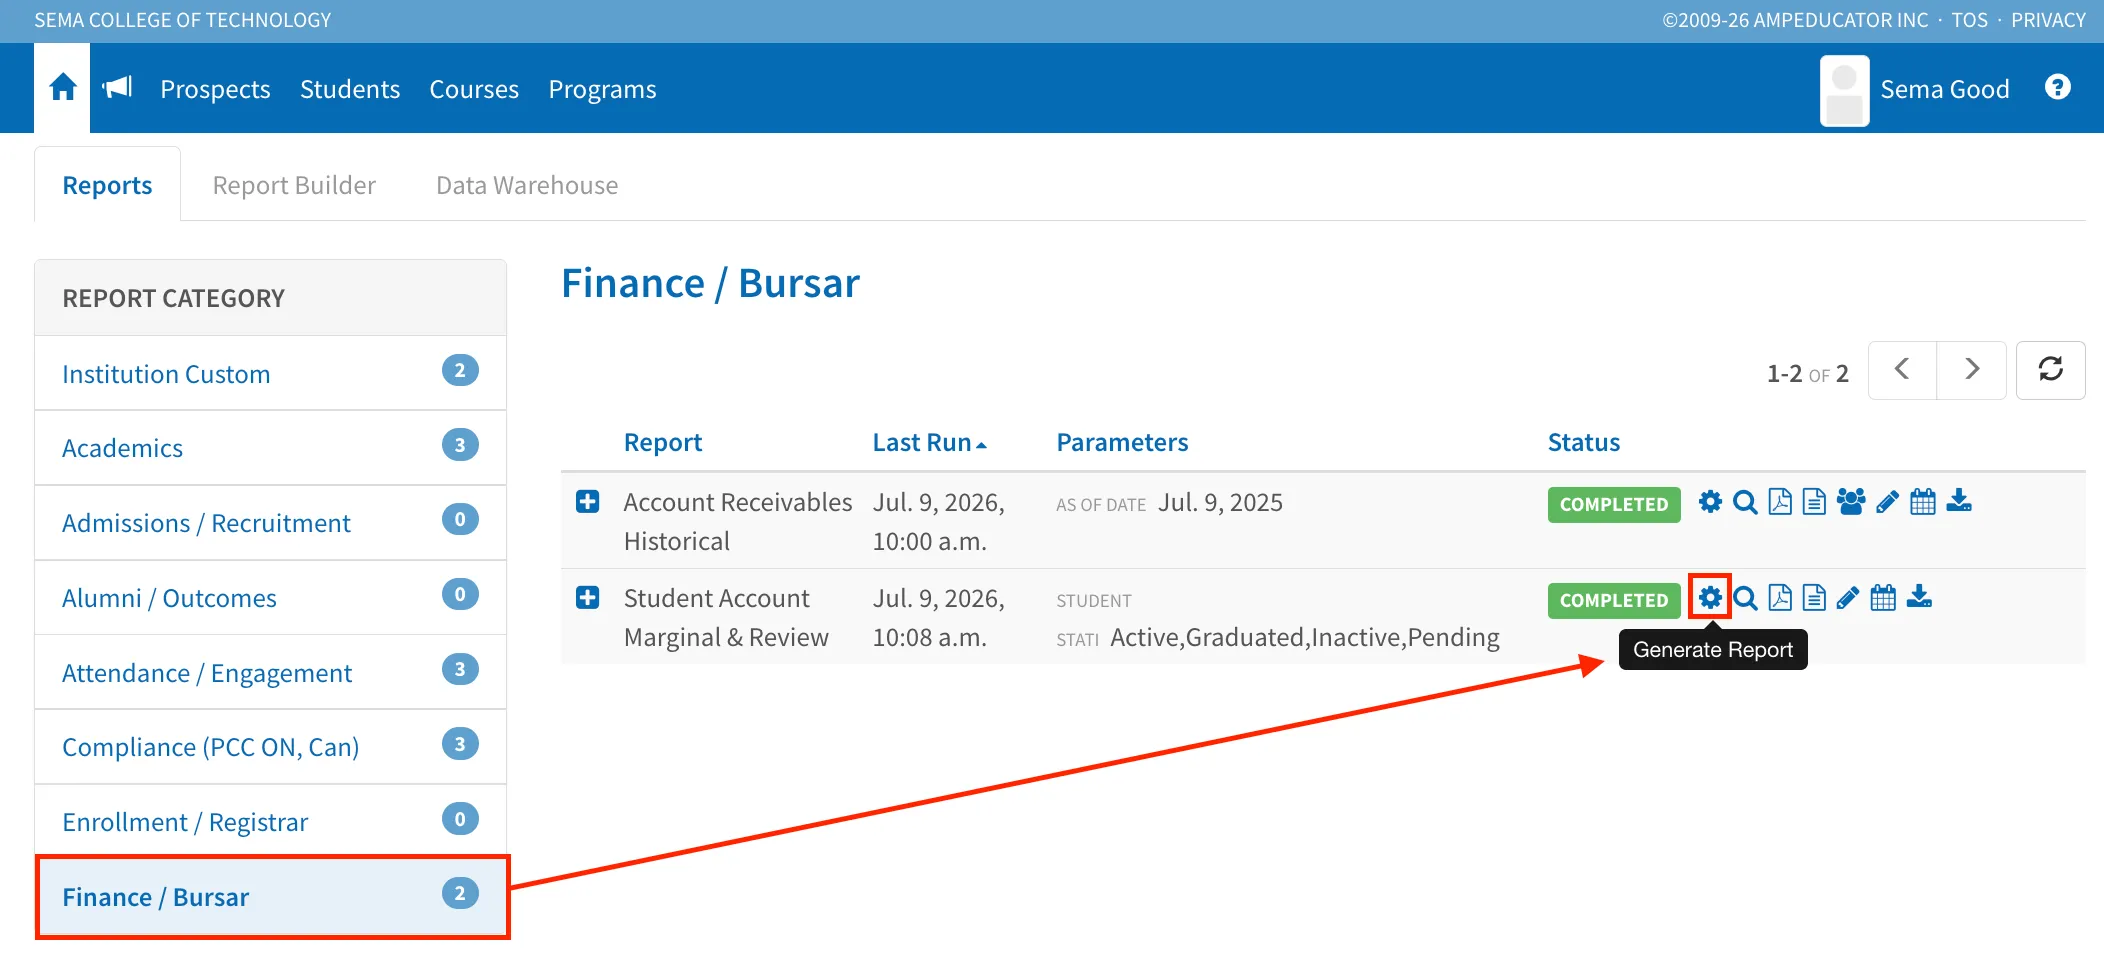Download Account Receivables Historical report
This screenshot has width=2104, height=964.
pos(1959,501)
